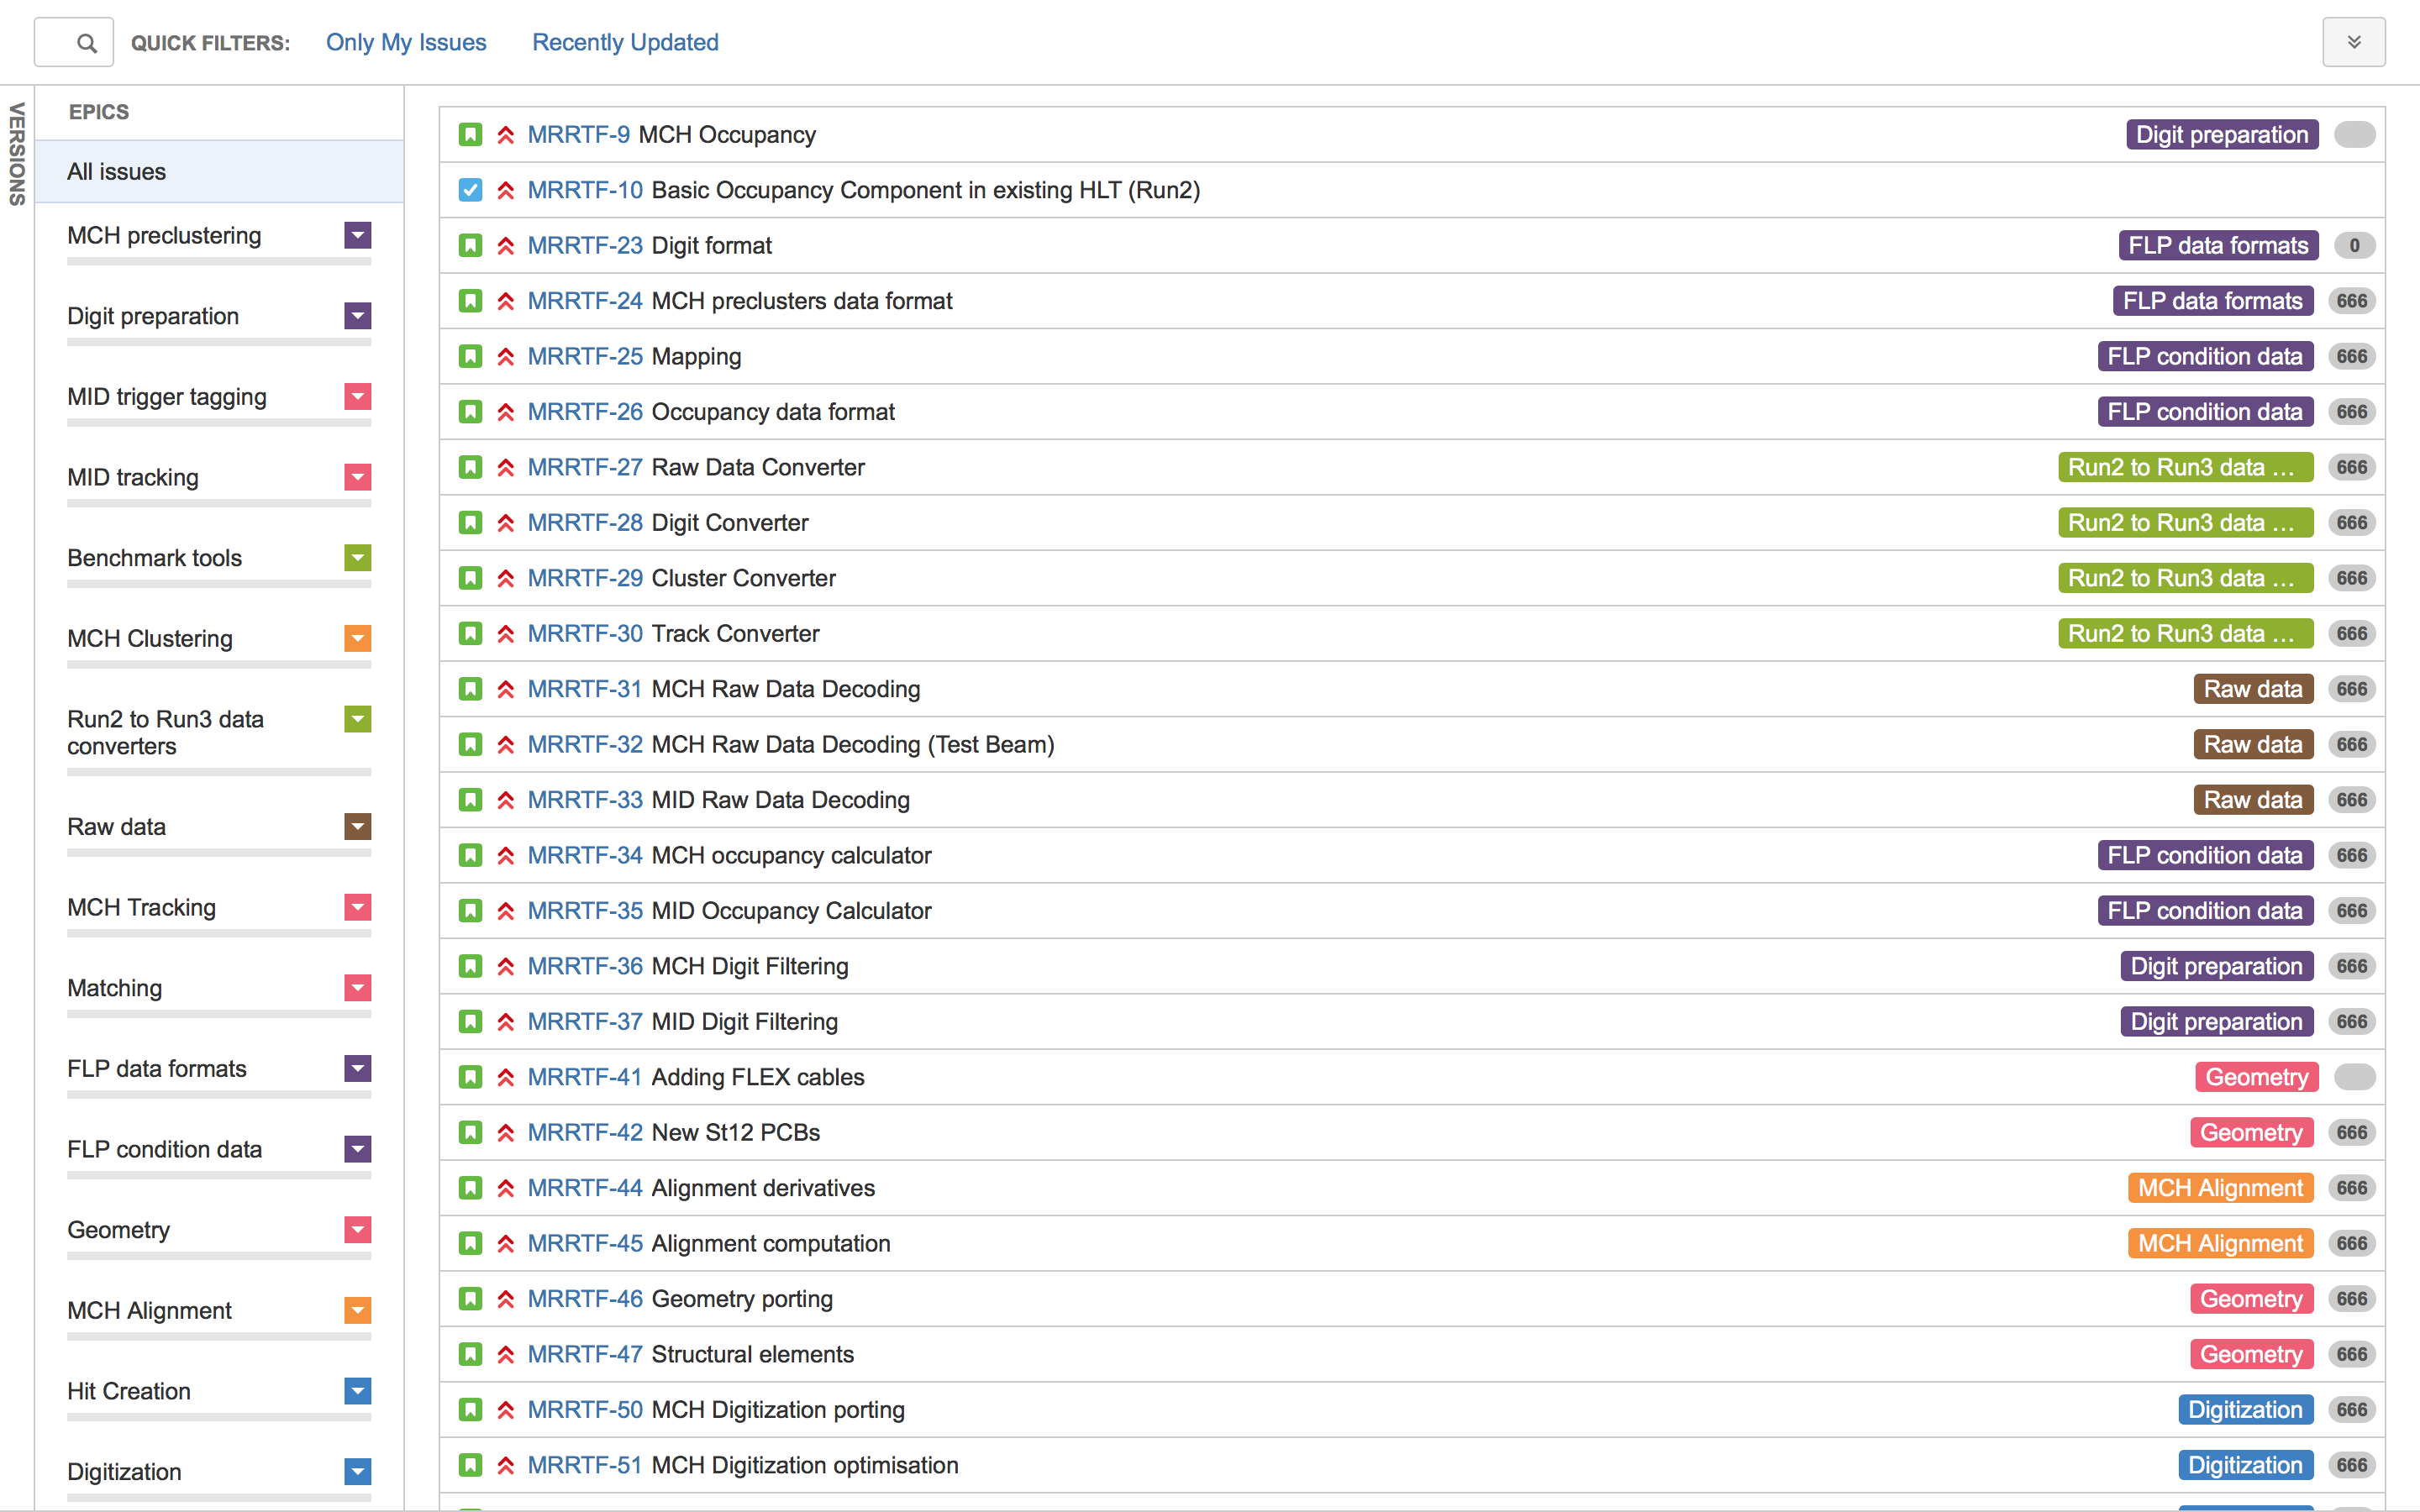Screen dimensions: 2420x1512
Task: Click the Digit preparation label on MRRTF-9
Action: (x=2221, y=135)
